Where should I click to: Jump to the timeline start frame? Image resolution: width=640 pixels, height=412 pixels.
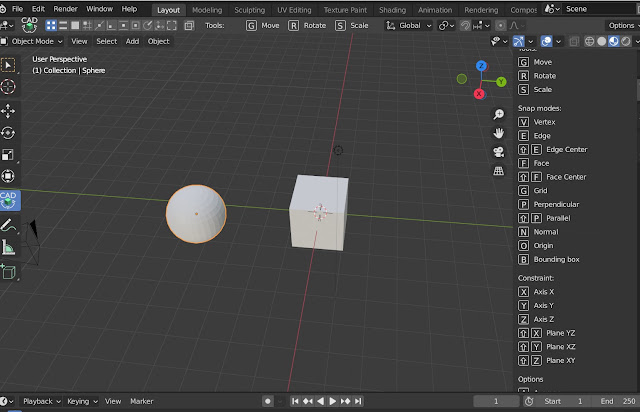click(x=295, y=401)
